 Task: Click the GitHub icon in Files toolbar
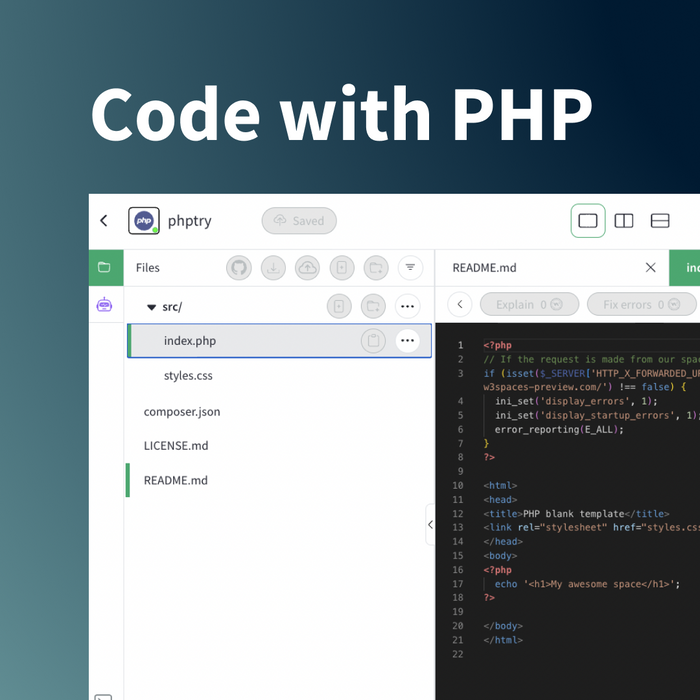click(238, 268)
